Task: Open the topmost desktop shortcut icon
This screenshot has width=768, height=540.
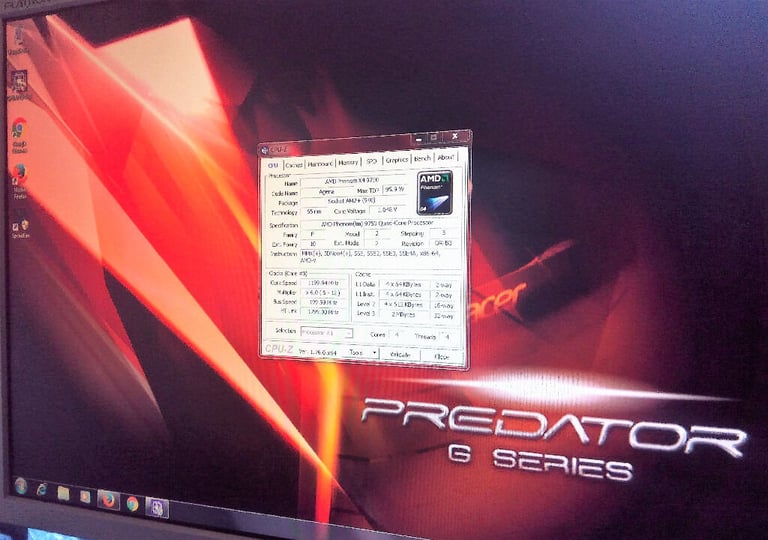Action: (18, 41)
